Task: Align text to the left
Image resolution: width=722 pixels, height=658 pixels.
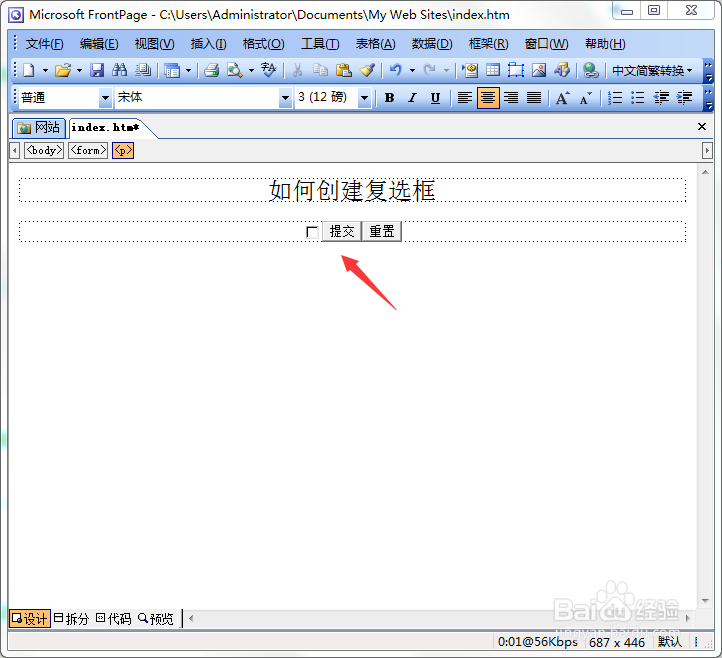Action: (465, 98)
